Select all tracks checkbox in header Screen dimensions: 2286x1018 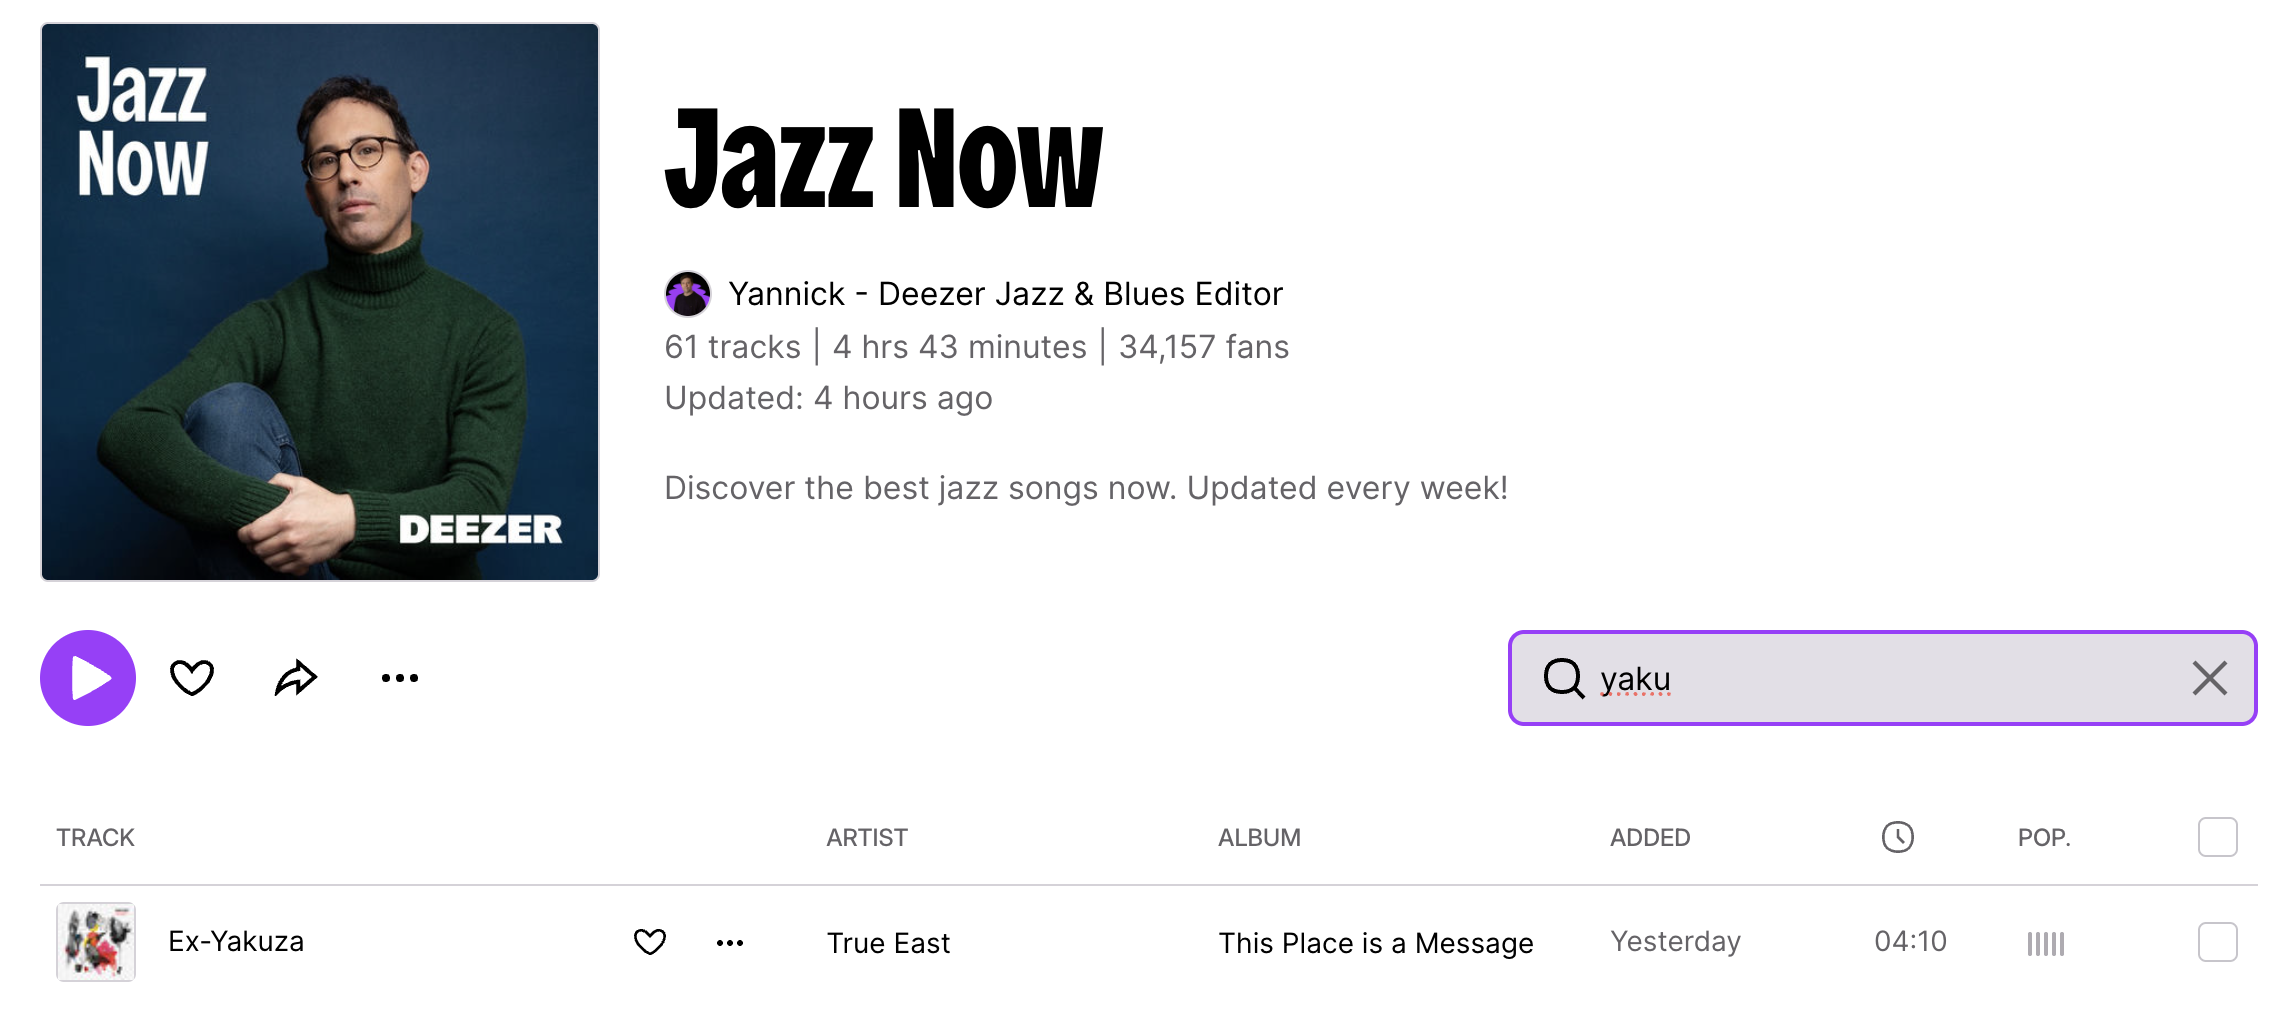point(2217,837)
